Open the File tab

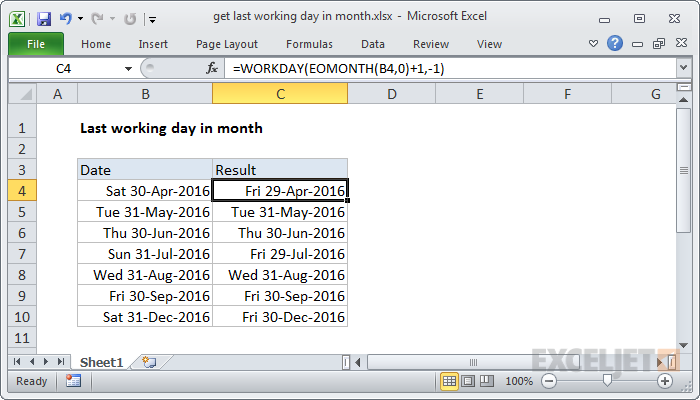[x=36, y=44]
